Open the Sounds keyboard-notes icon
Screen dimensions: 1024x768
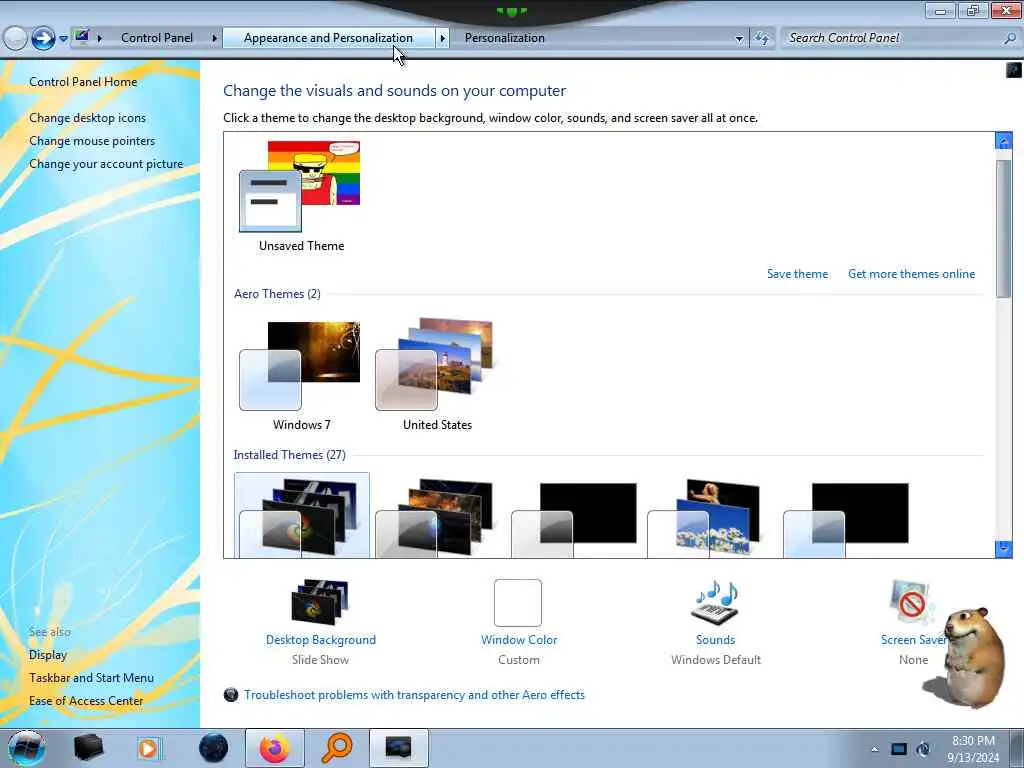(x=716, y=601)
